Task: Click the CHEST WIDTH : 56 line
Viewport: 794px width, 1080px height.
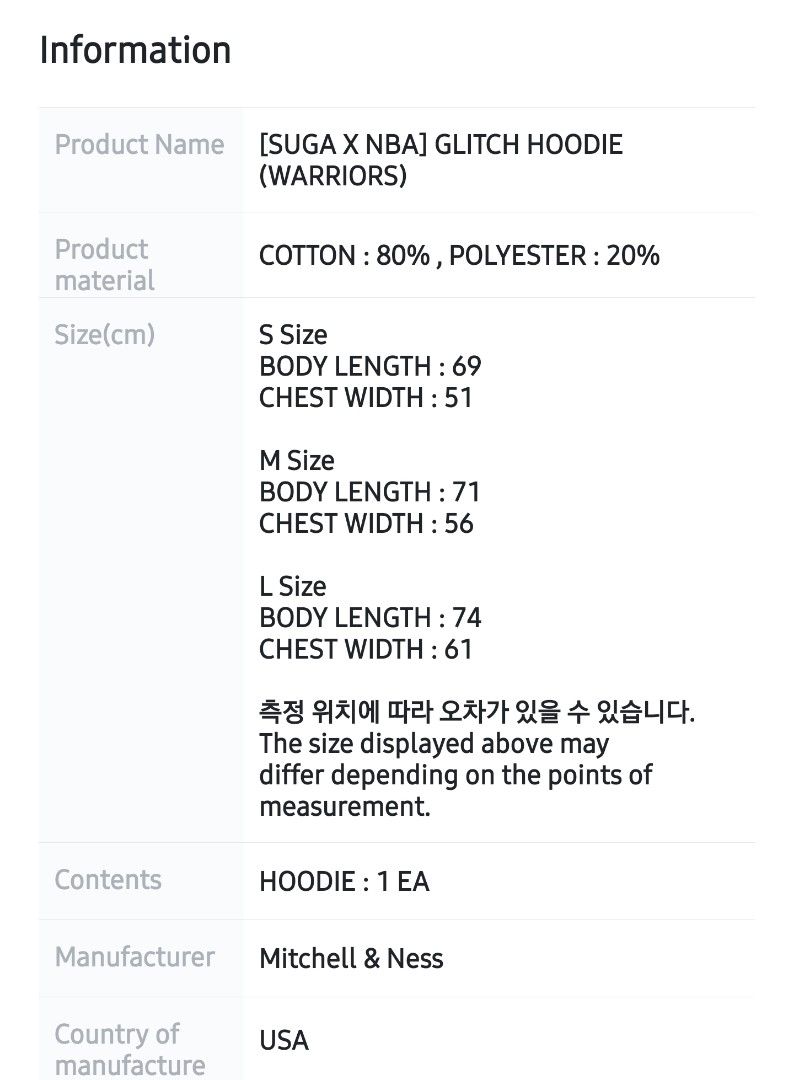Action: pyautogui.click(x=366, y=524)
